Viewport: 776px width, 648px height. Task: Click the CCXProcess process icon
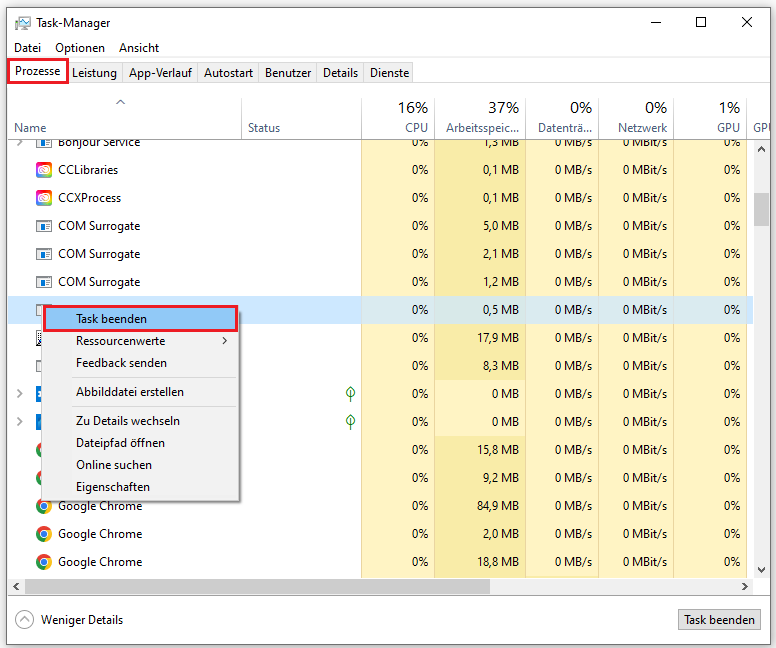coord(44,198)
